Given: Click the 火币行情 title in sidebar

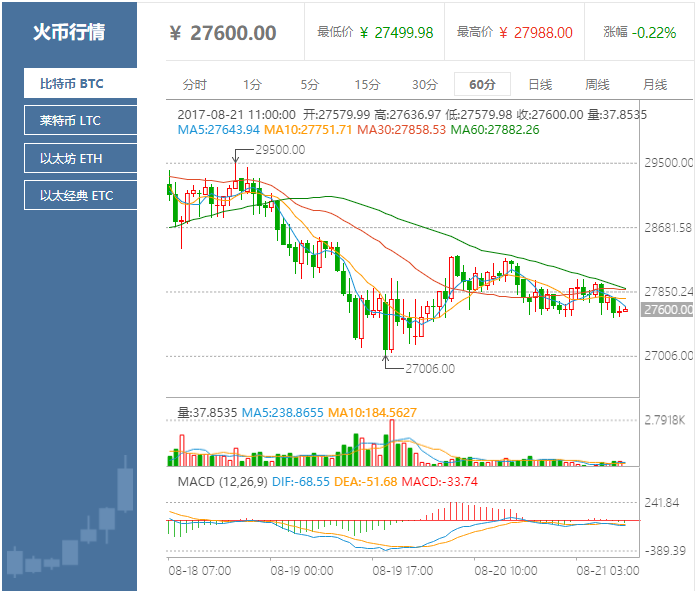Looking at the screenshot, I should pyautogui.click(x=69, y=32).
